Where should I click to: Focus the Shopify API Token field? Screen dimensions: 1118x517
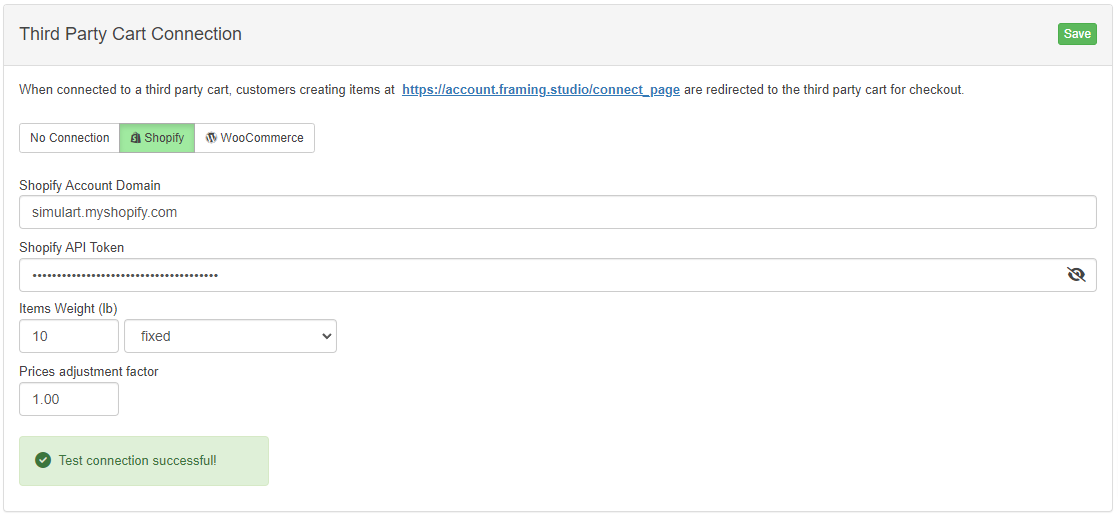point(558,275)
